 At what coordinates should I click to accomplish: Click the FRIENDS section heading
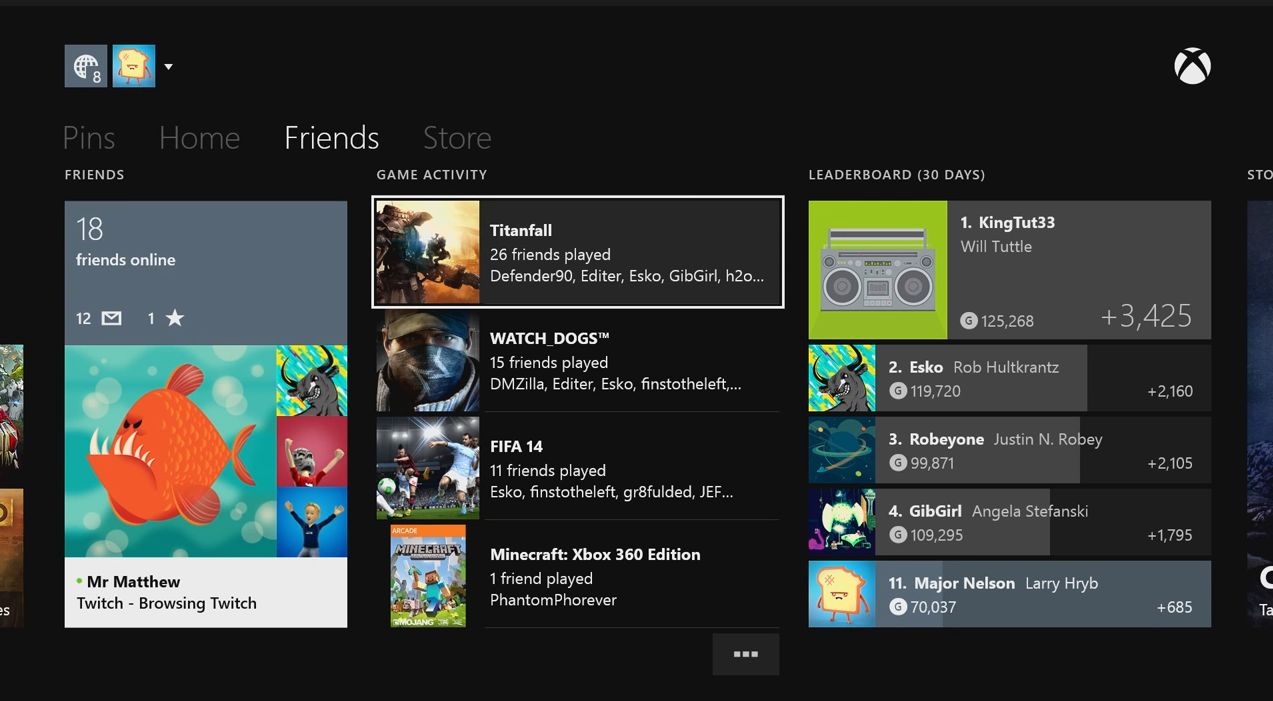95,174
